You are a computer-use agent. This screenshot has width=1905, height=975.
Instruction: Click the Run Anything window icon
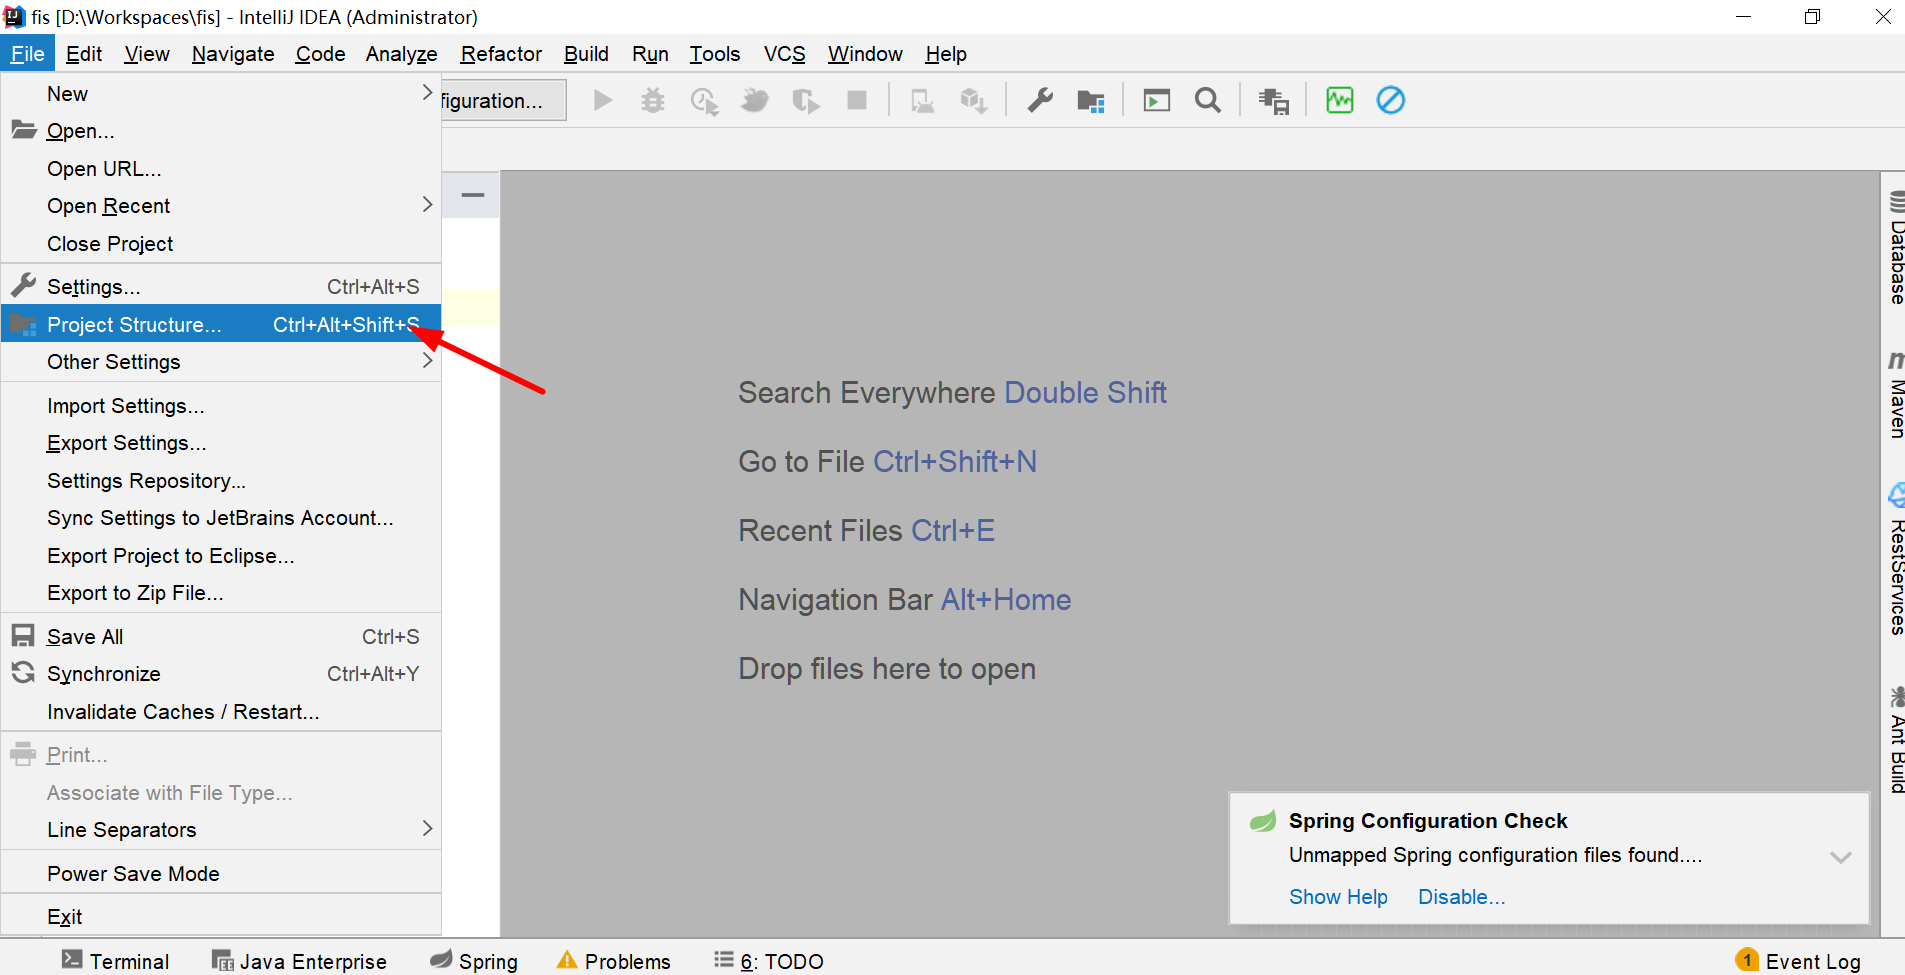pyautogui.click(x=1157, y=100)
